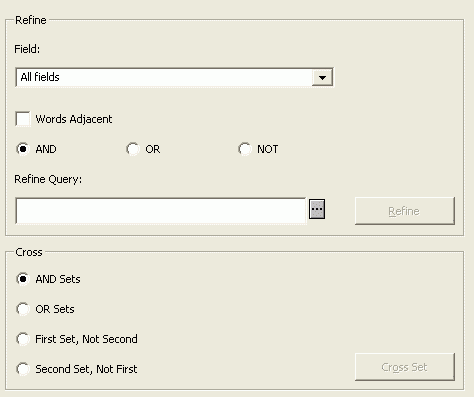Select First Set, Not Second option
Image resolution: width=474 pixels, height=397 pixels.
click(23, 339)
